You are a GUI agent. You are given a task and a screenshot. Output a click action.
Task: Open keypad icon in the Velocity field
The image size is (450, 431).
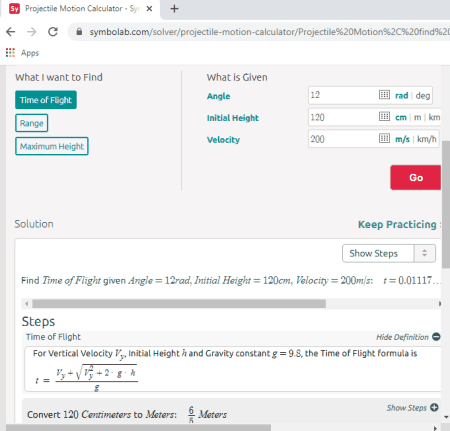pyautogui.click(x=384, y=138)
